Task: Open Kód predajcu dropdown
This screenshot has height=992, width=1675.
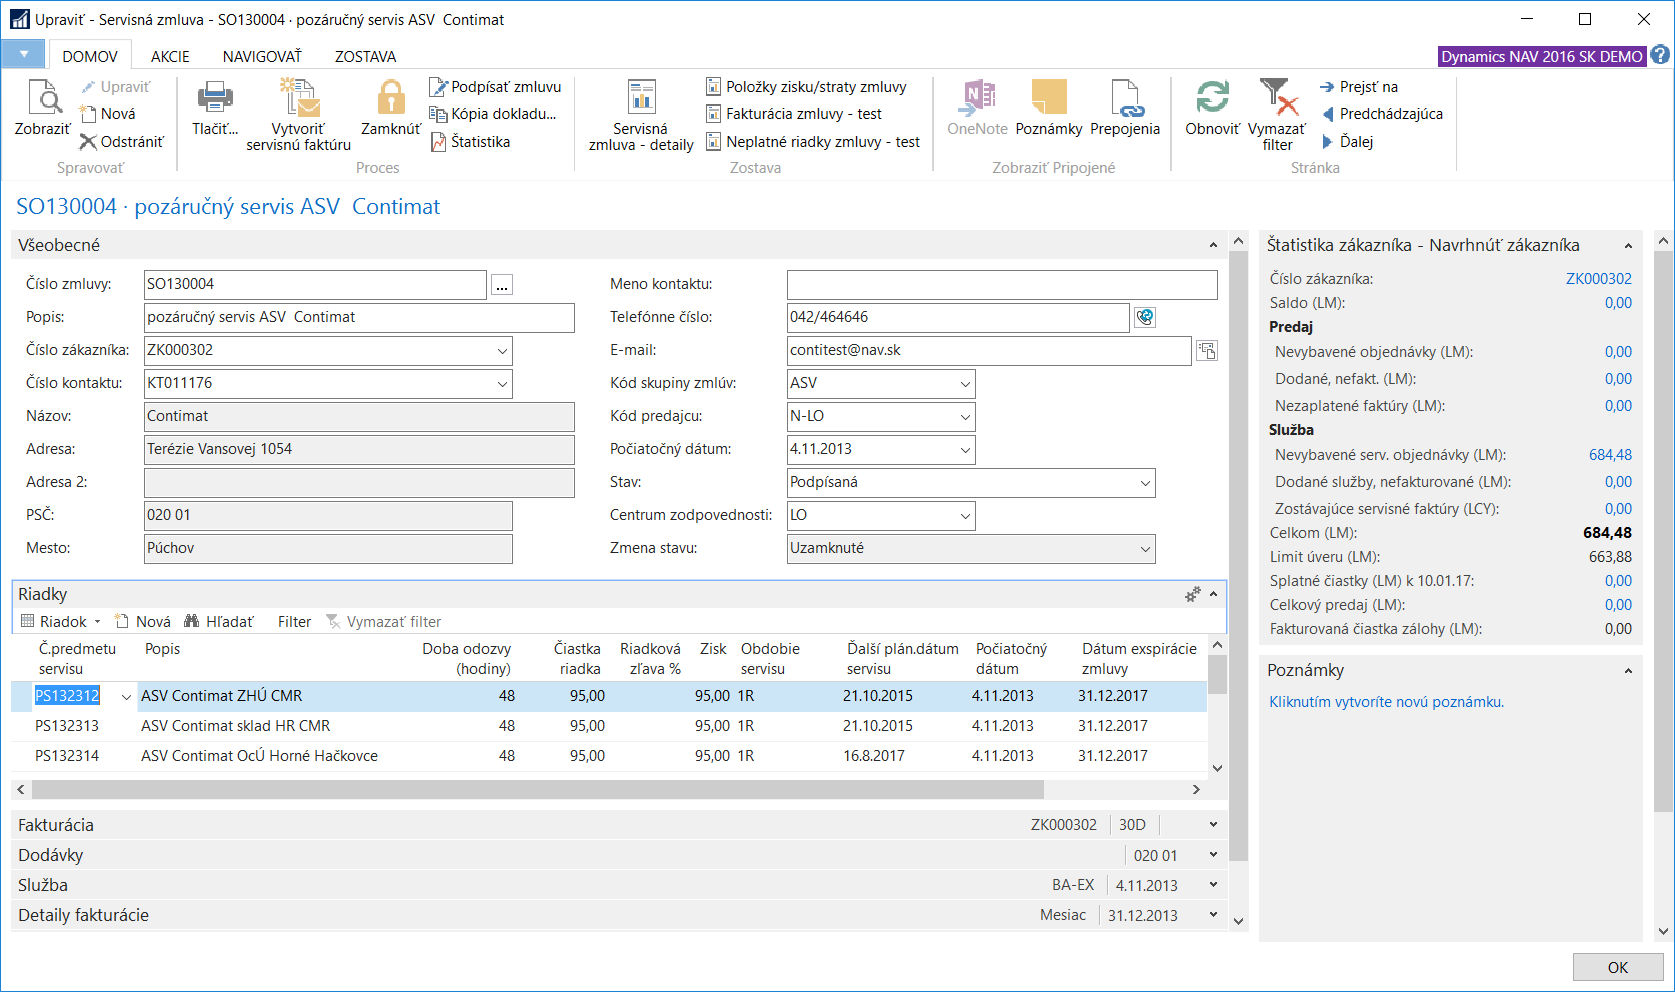Action: [965, 417]
